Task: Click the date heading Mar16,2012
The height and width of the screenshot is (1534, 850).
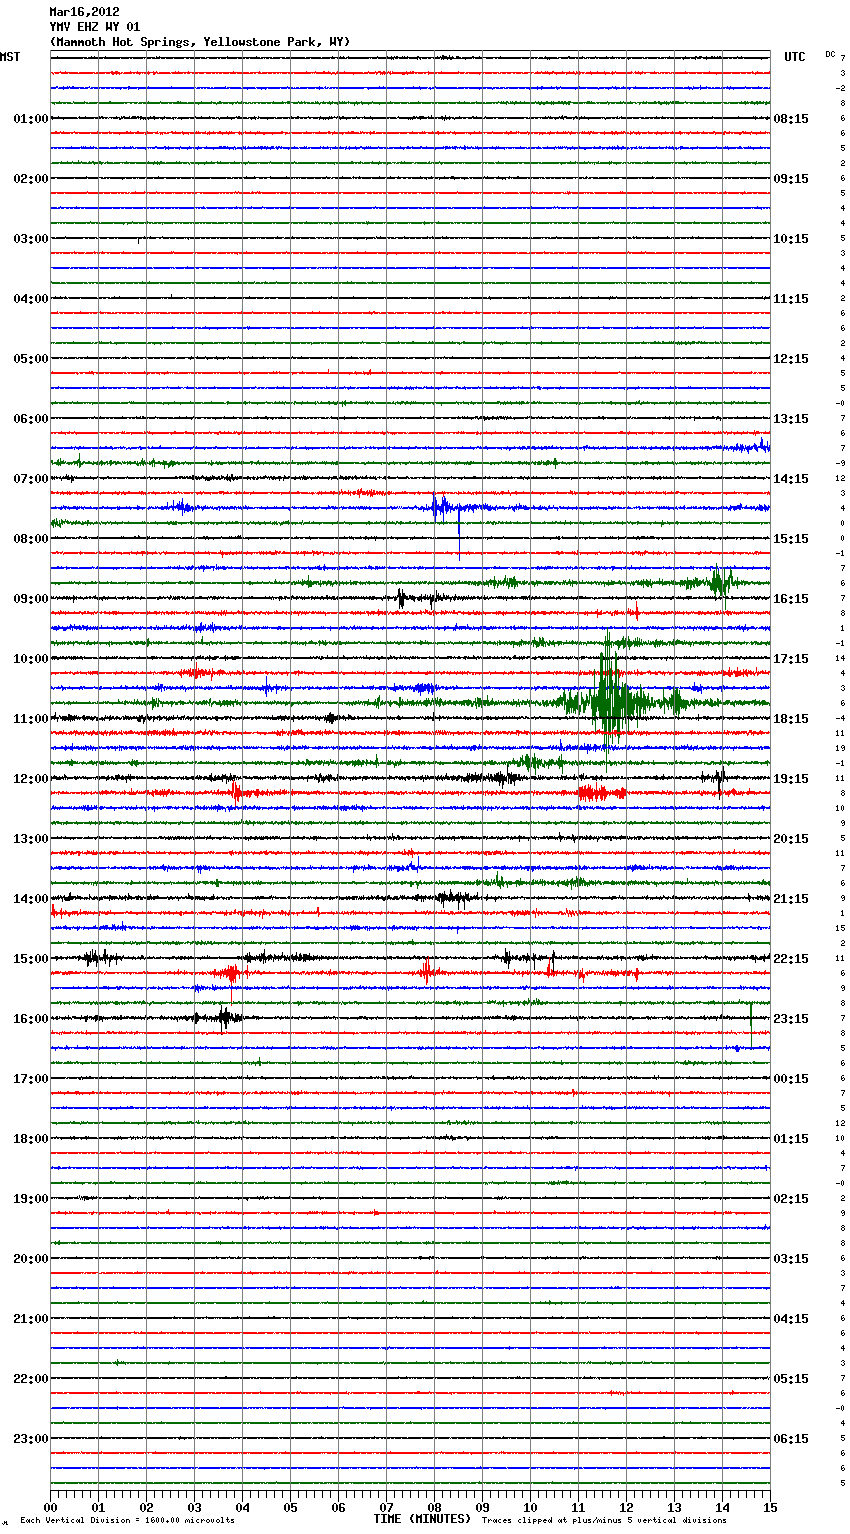Action: pyautogui.click(x=84, y=12)
